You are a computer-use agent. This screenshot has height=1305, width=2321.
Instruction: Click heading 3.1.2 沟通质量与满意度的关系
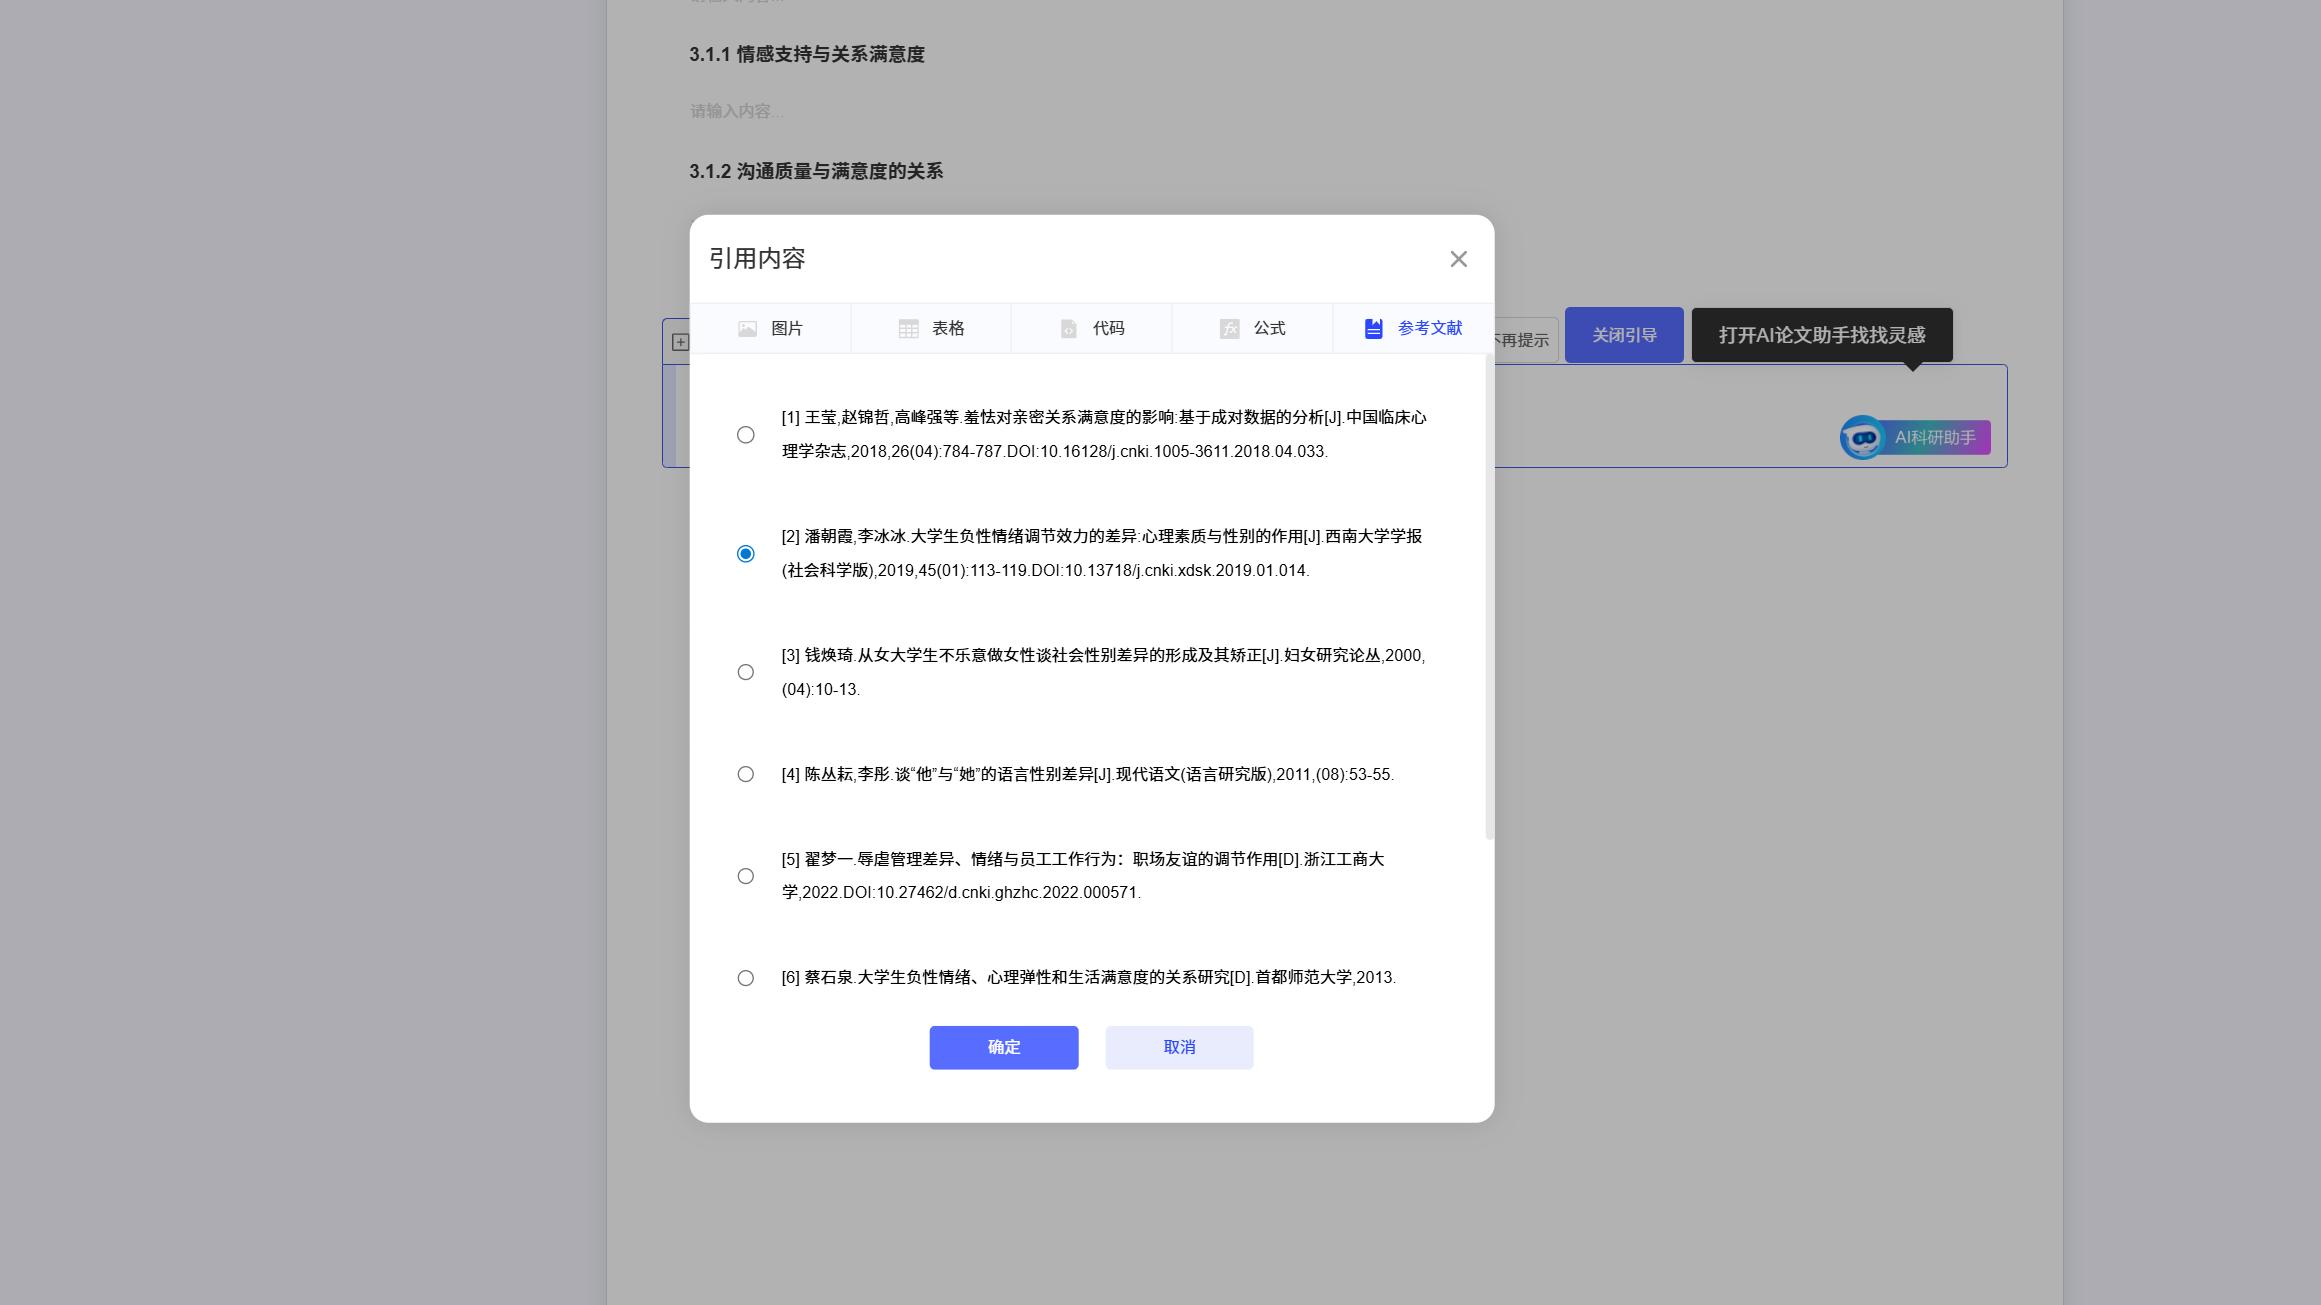point(815,171)
